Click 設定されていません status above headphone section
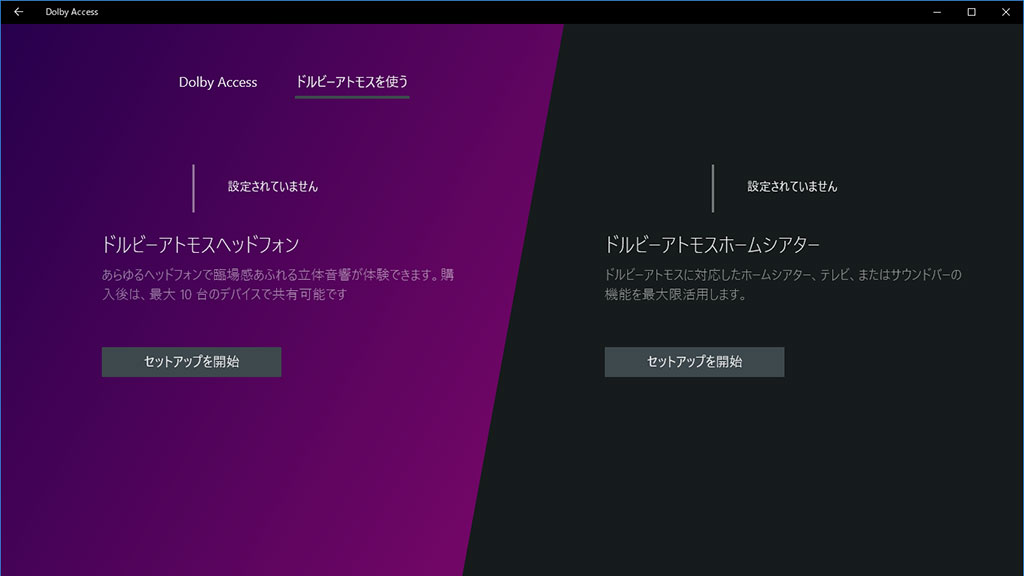1024x576 pixels. click(273, 187)
